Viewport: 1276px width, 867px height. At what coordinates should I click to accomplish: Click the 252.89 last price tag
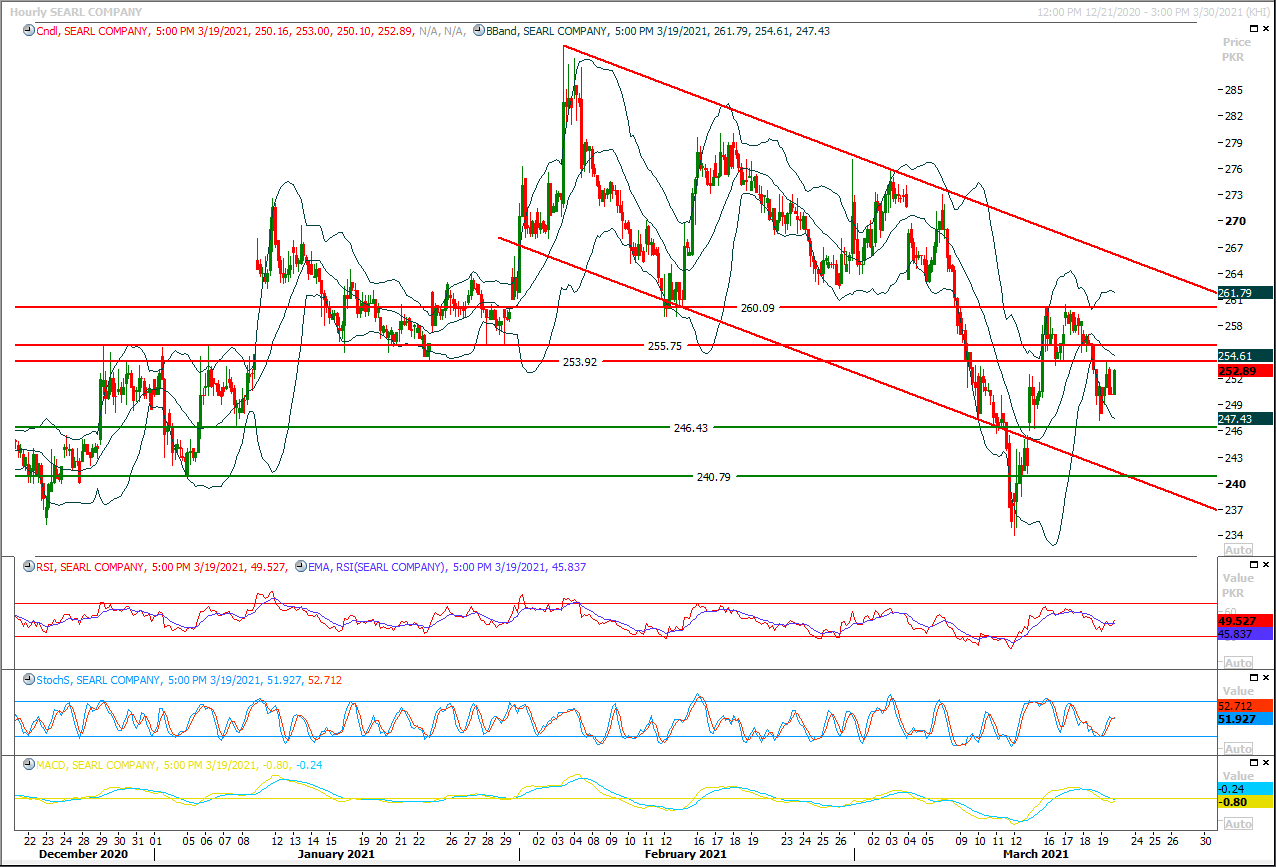coord(1245,371)
